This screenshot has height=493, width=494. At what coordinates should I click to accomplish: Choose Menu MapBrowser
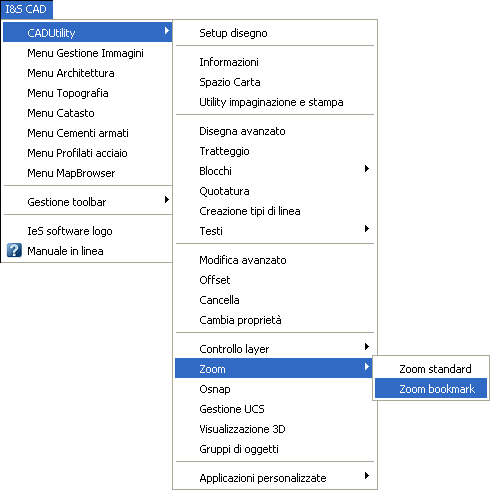coord(88,173)
